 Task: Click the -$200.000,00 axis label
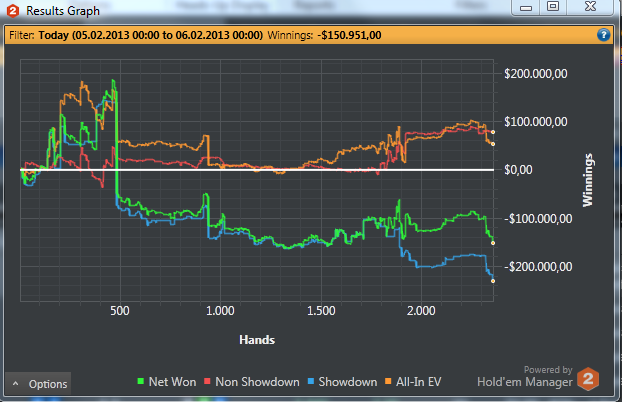pyautogui.click(x=538, y=267)
